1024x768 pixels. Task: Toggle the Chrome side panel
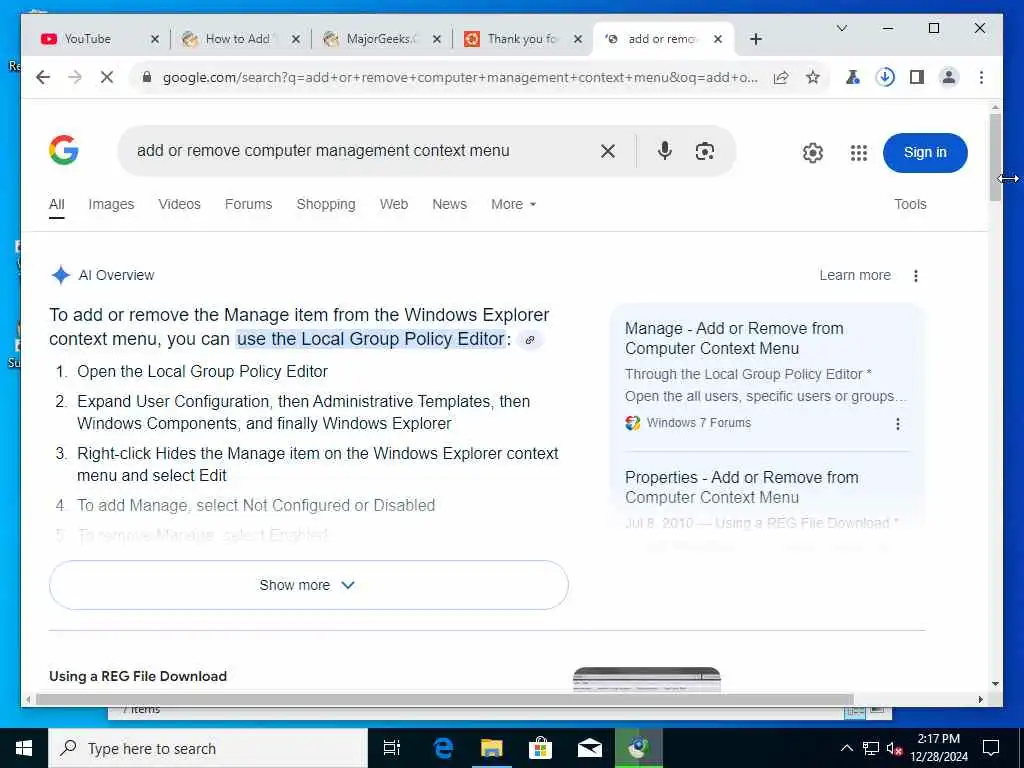917,77
